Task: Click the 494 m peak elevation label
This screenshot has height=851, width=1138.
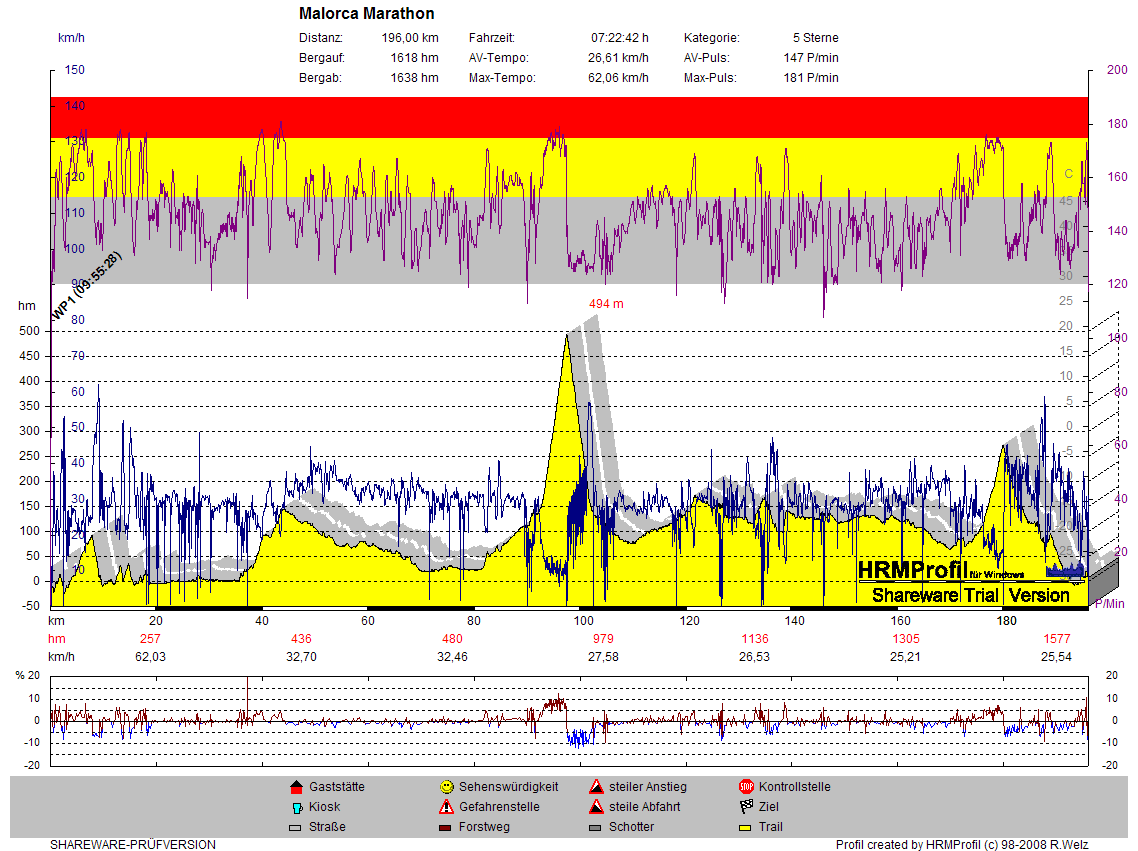Action: (x=605, y=303)
